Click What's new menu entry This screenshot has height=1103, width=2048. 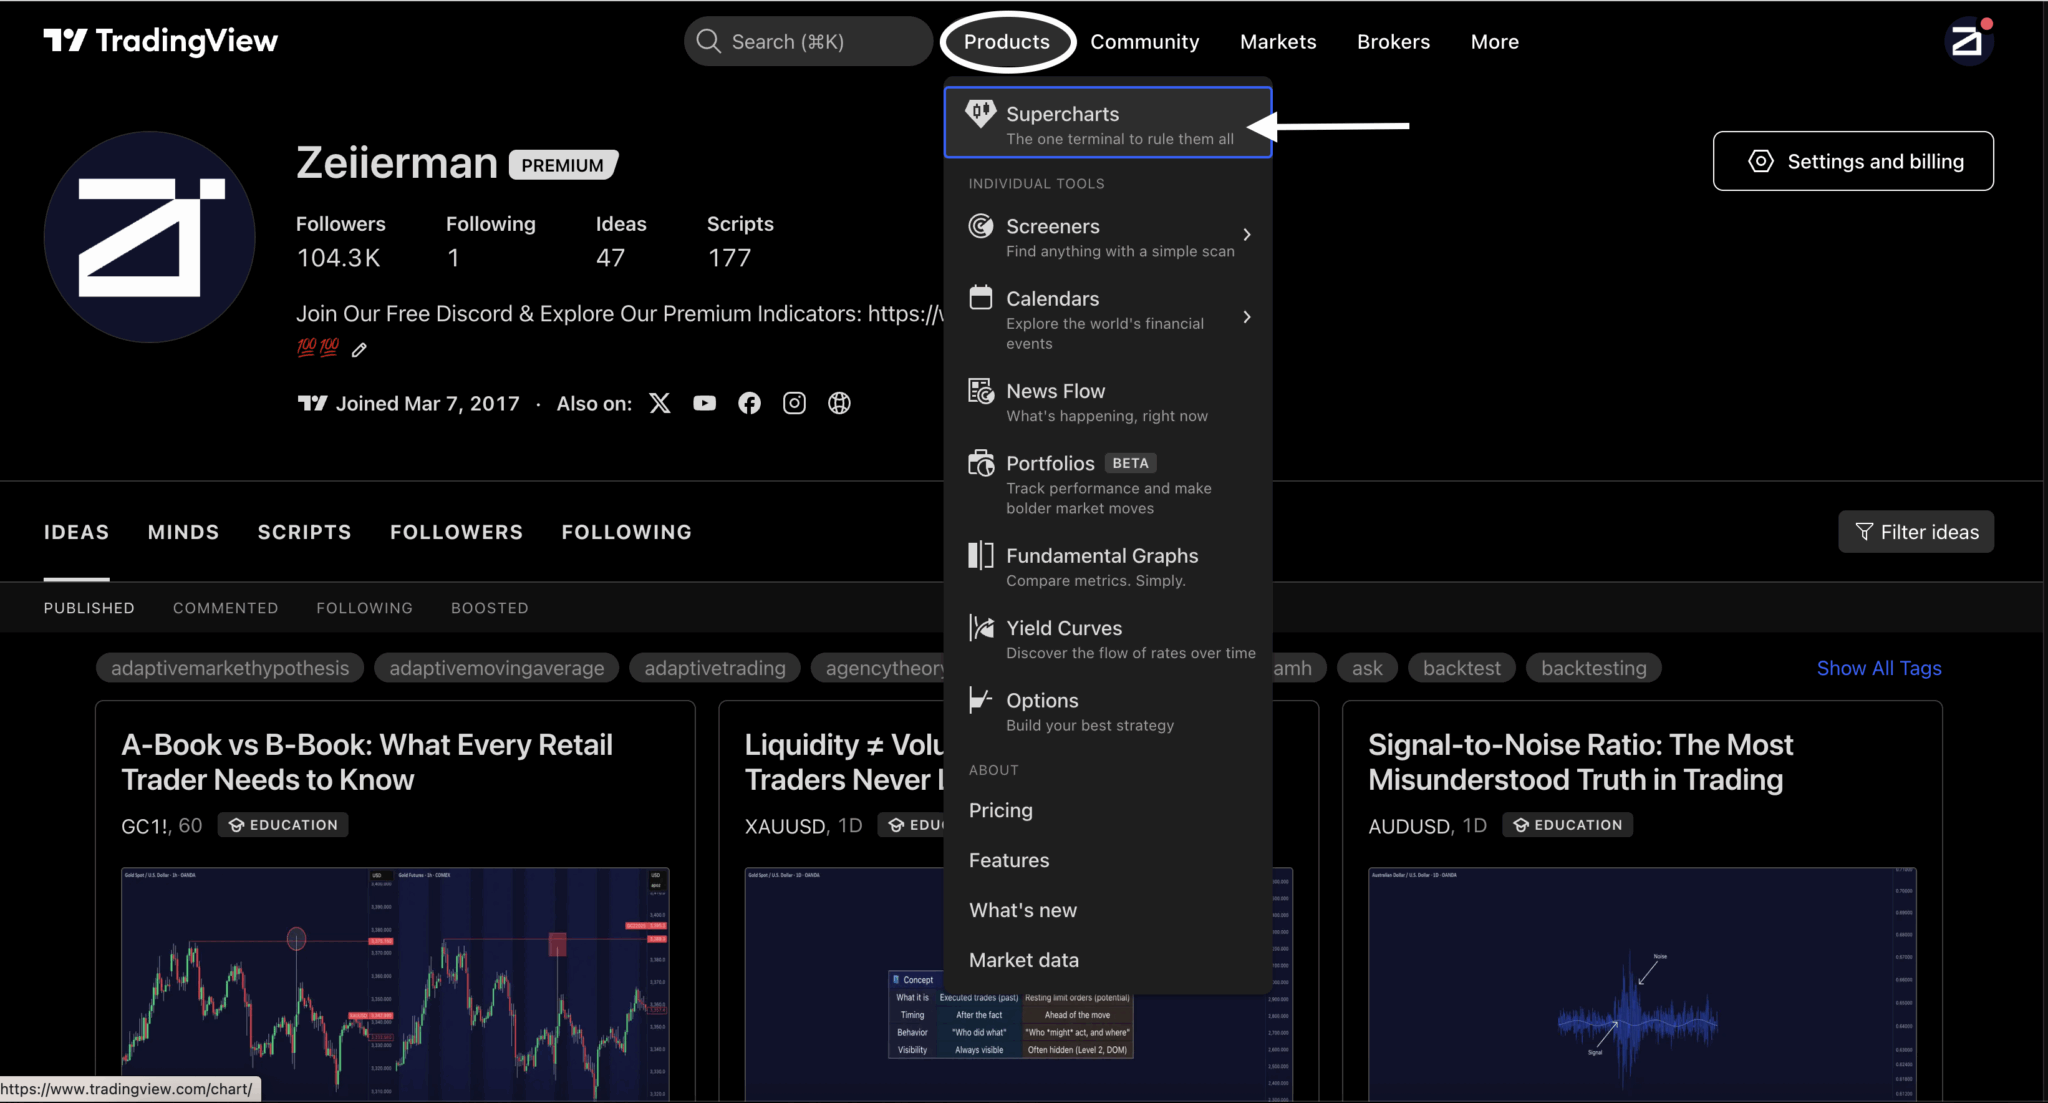coord(1023,910)
